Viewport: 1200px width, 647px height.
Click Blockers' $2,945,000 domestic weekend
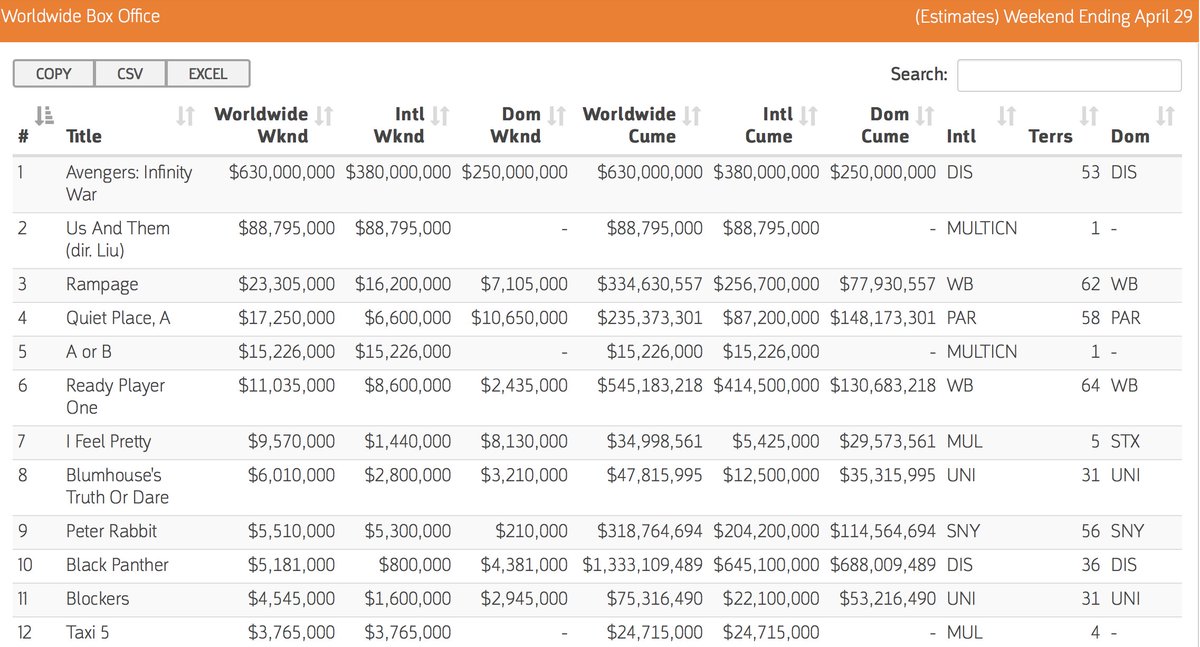click(x=523, y=599)
